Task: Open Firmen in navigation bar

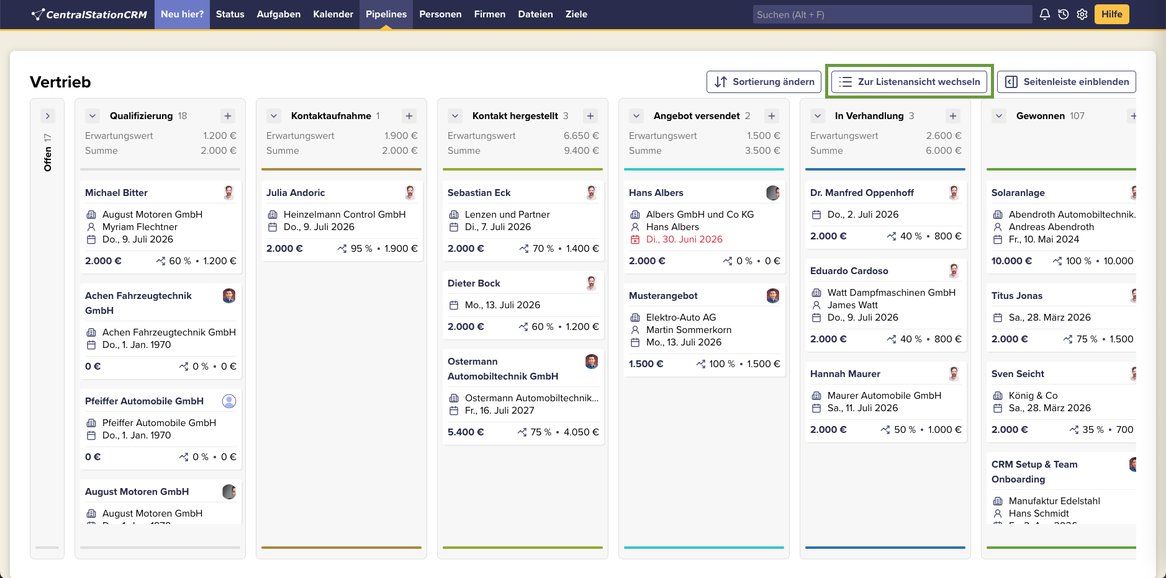Action: click(489, 14)
